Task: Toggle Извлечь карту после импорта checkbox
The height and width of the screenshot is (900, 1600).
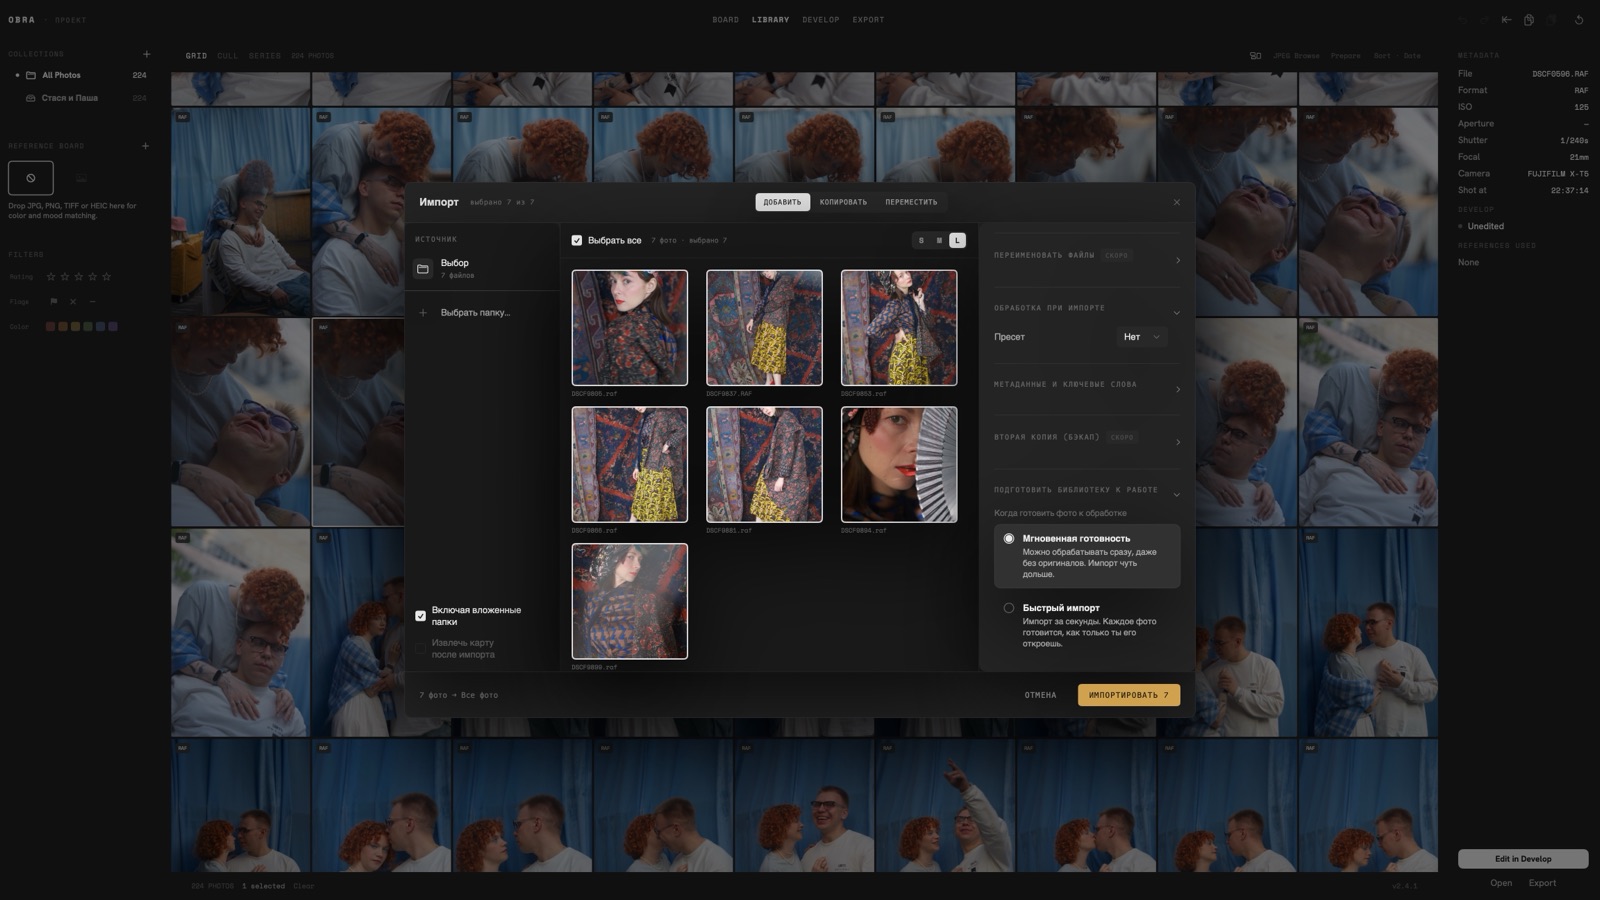Action: click(x=421, y=649)
